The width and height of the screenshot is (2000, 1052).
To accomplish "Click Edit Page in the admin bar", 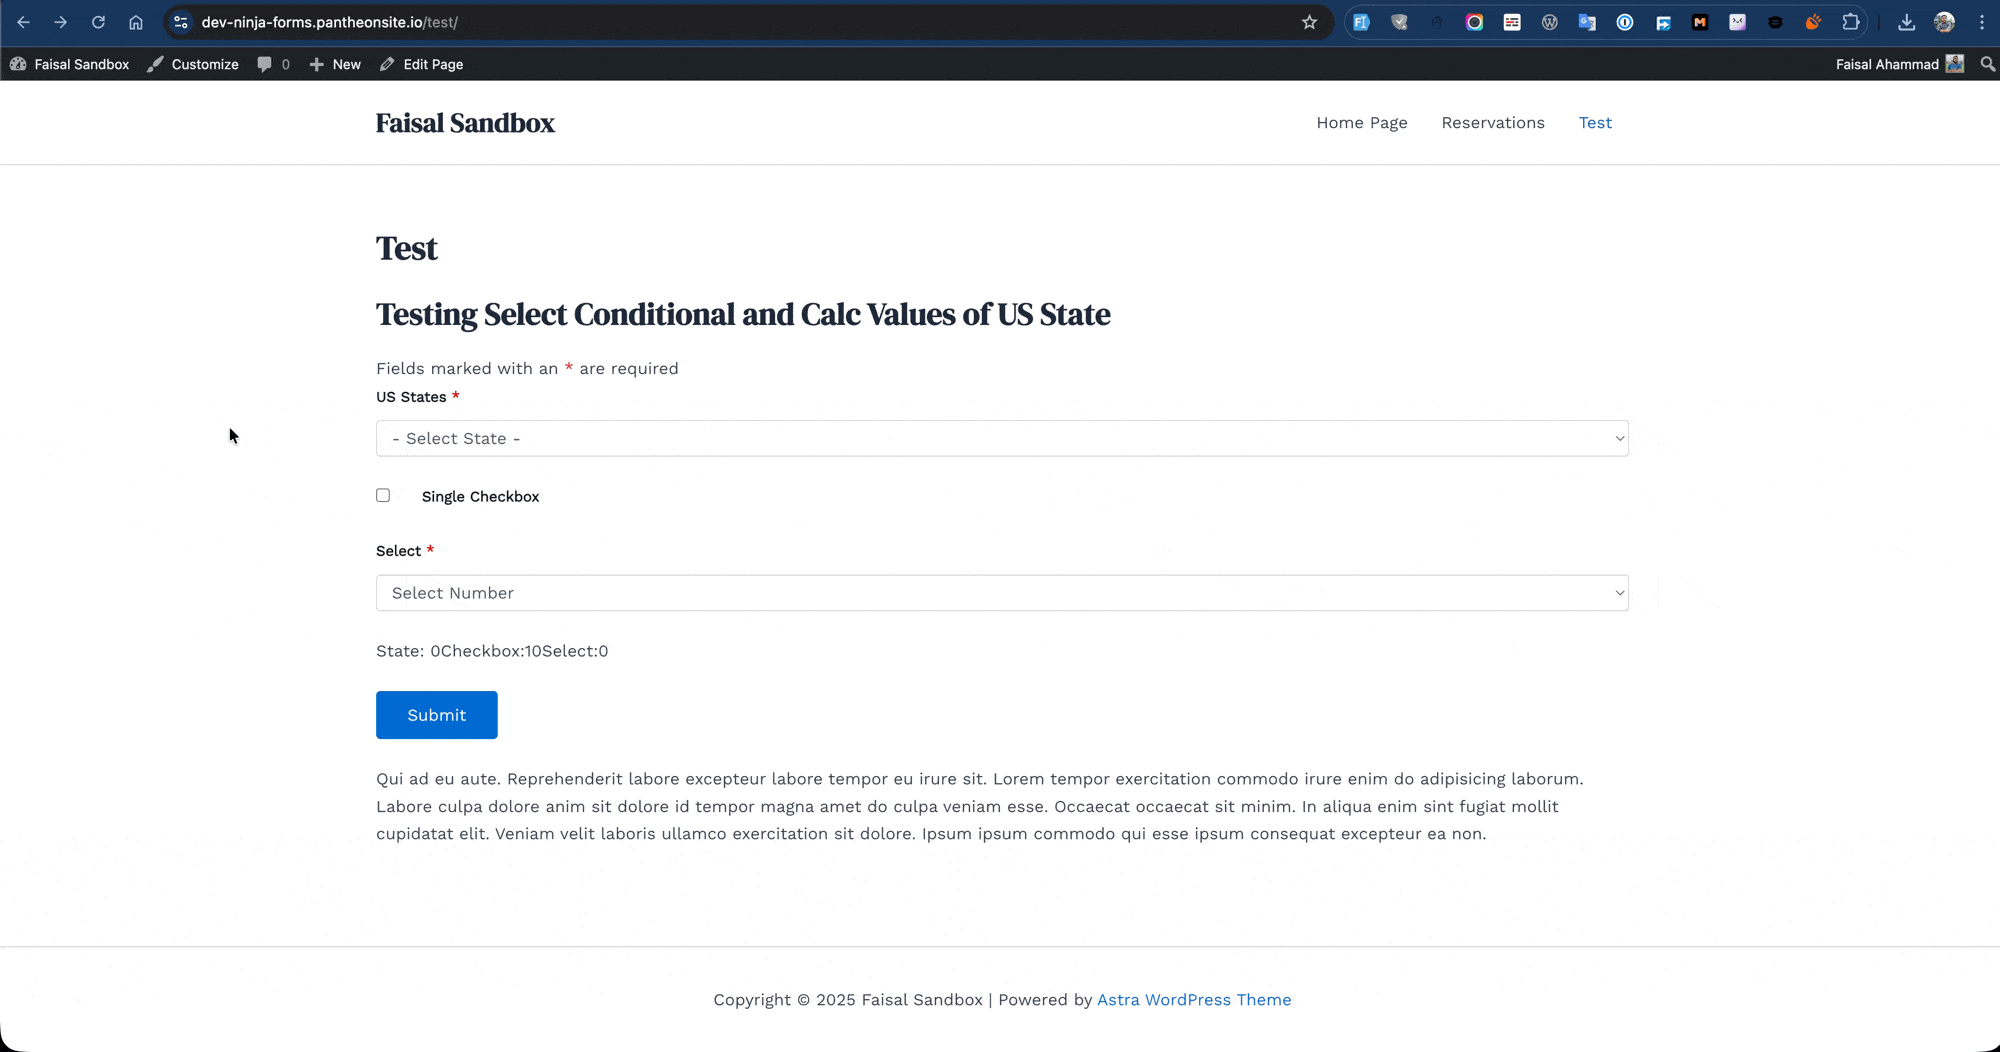I will tap(422, 64).
